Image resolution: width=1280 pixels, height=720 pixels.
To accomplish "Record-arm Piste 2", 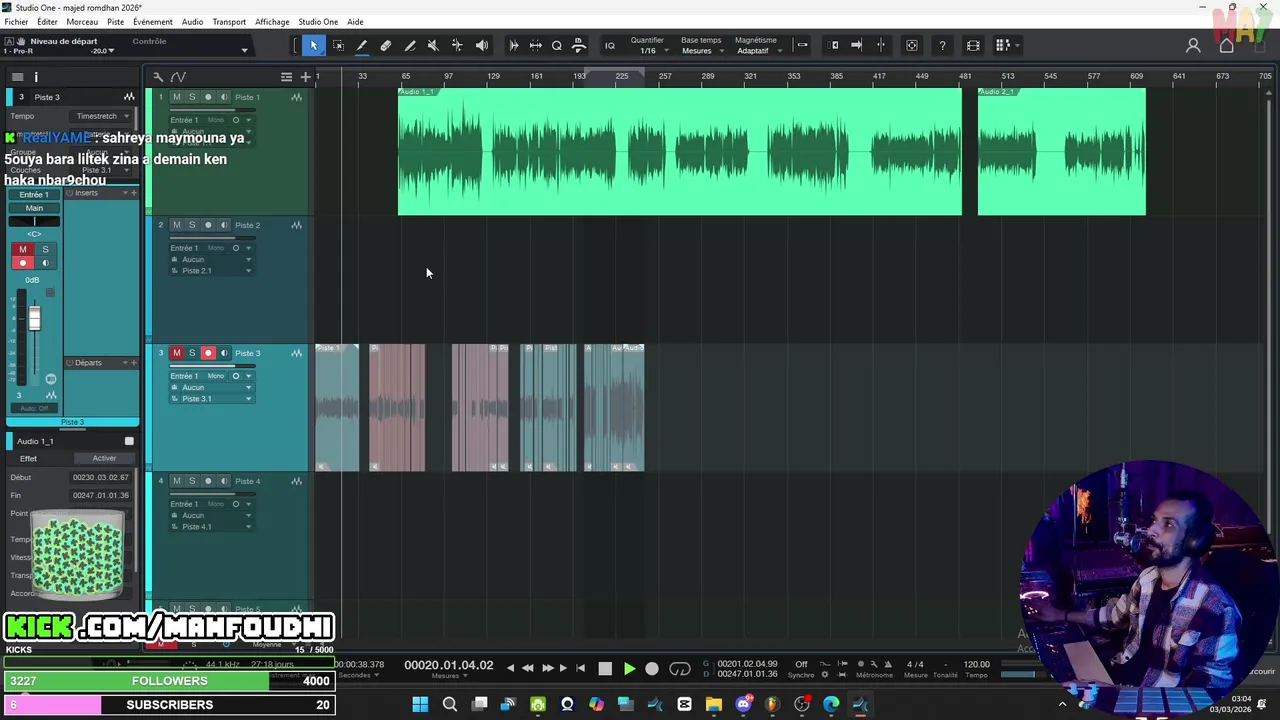I will pos(208,225).
